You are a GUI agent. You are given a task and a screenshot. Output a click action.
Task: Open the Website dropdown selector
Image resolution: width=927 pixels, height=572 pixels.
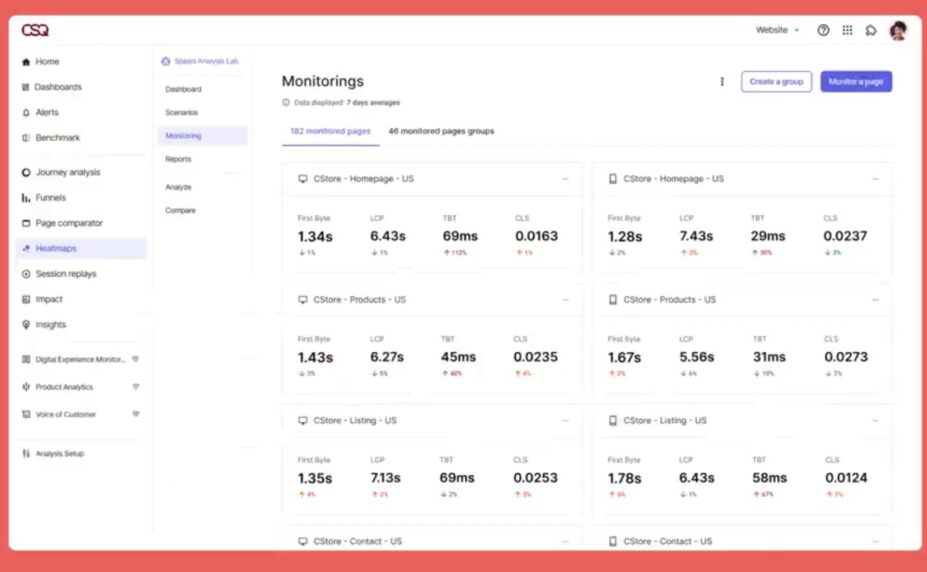(x=777, y=30)
